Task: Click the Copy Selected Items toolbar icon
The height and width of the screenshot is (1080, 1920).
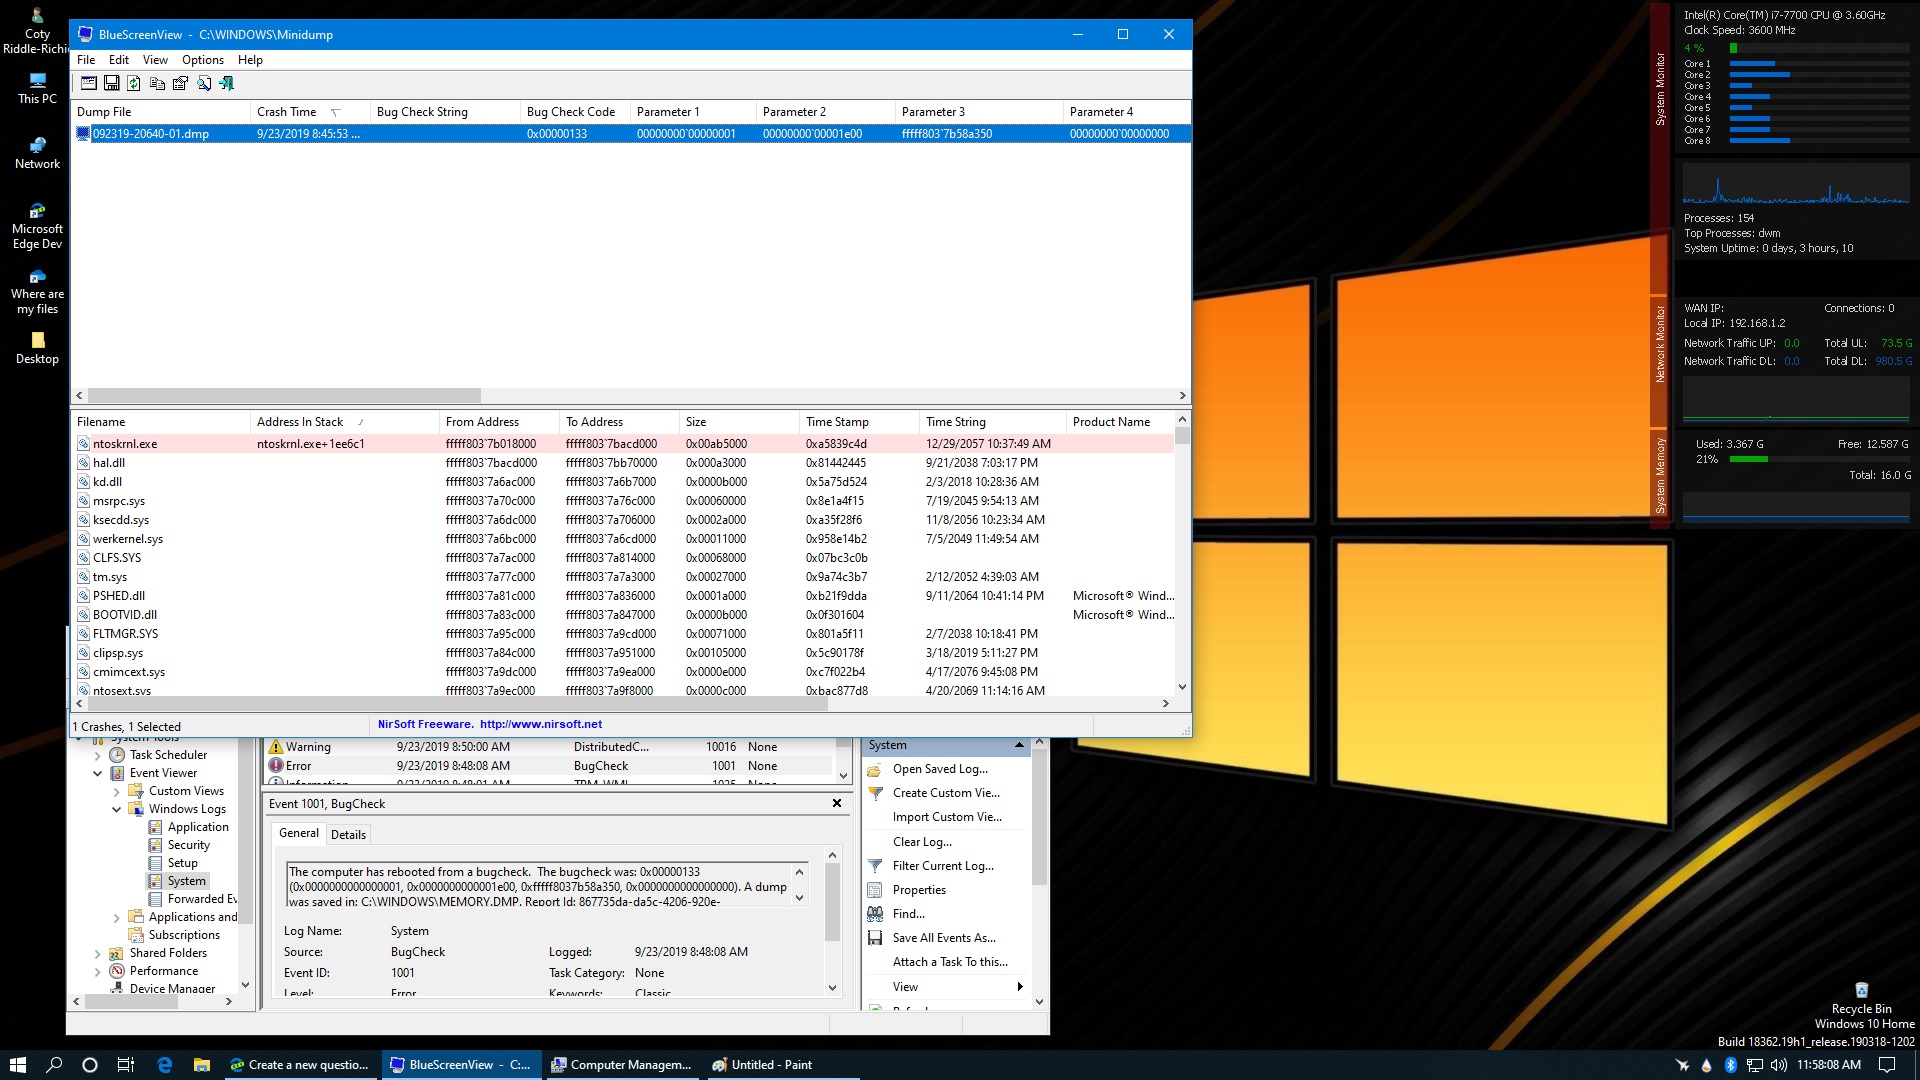Action: 157,84
